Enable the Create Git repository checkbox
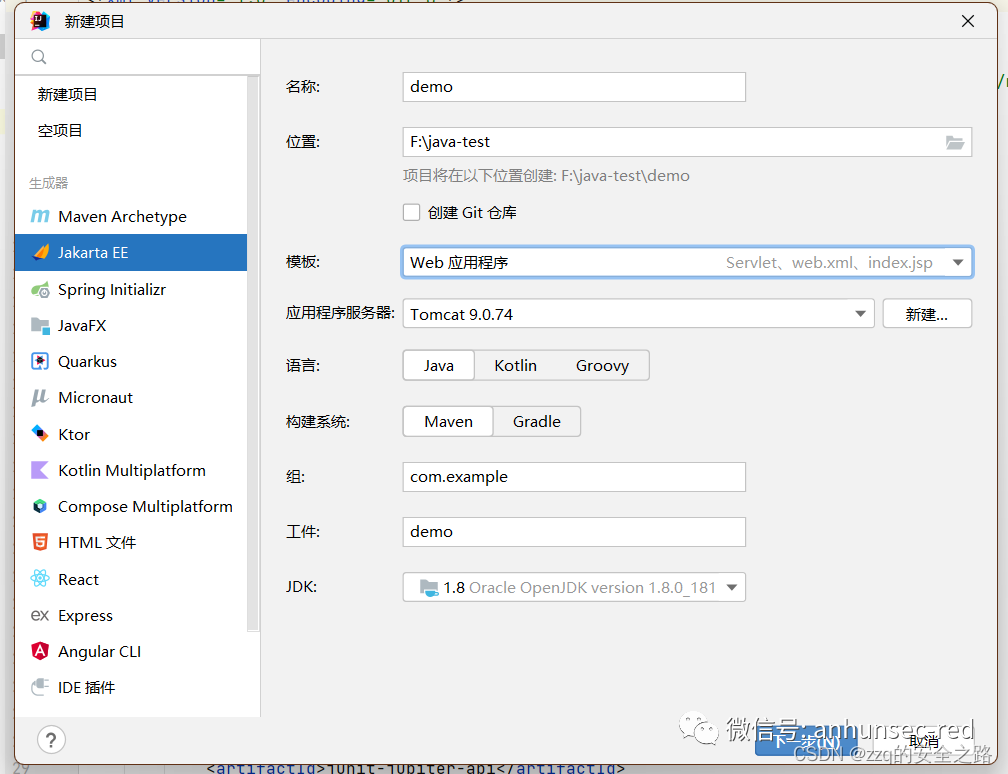This screenshot has height=774, width=1008. 411,212
